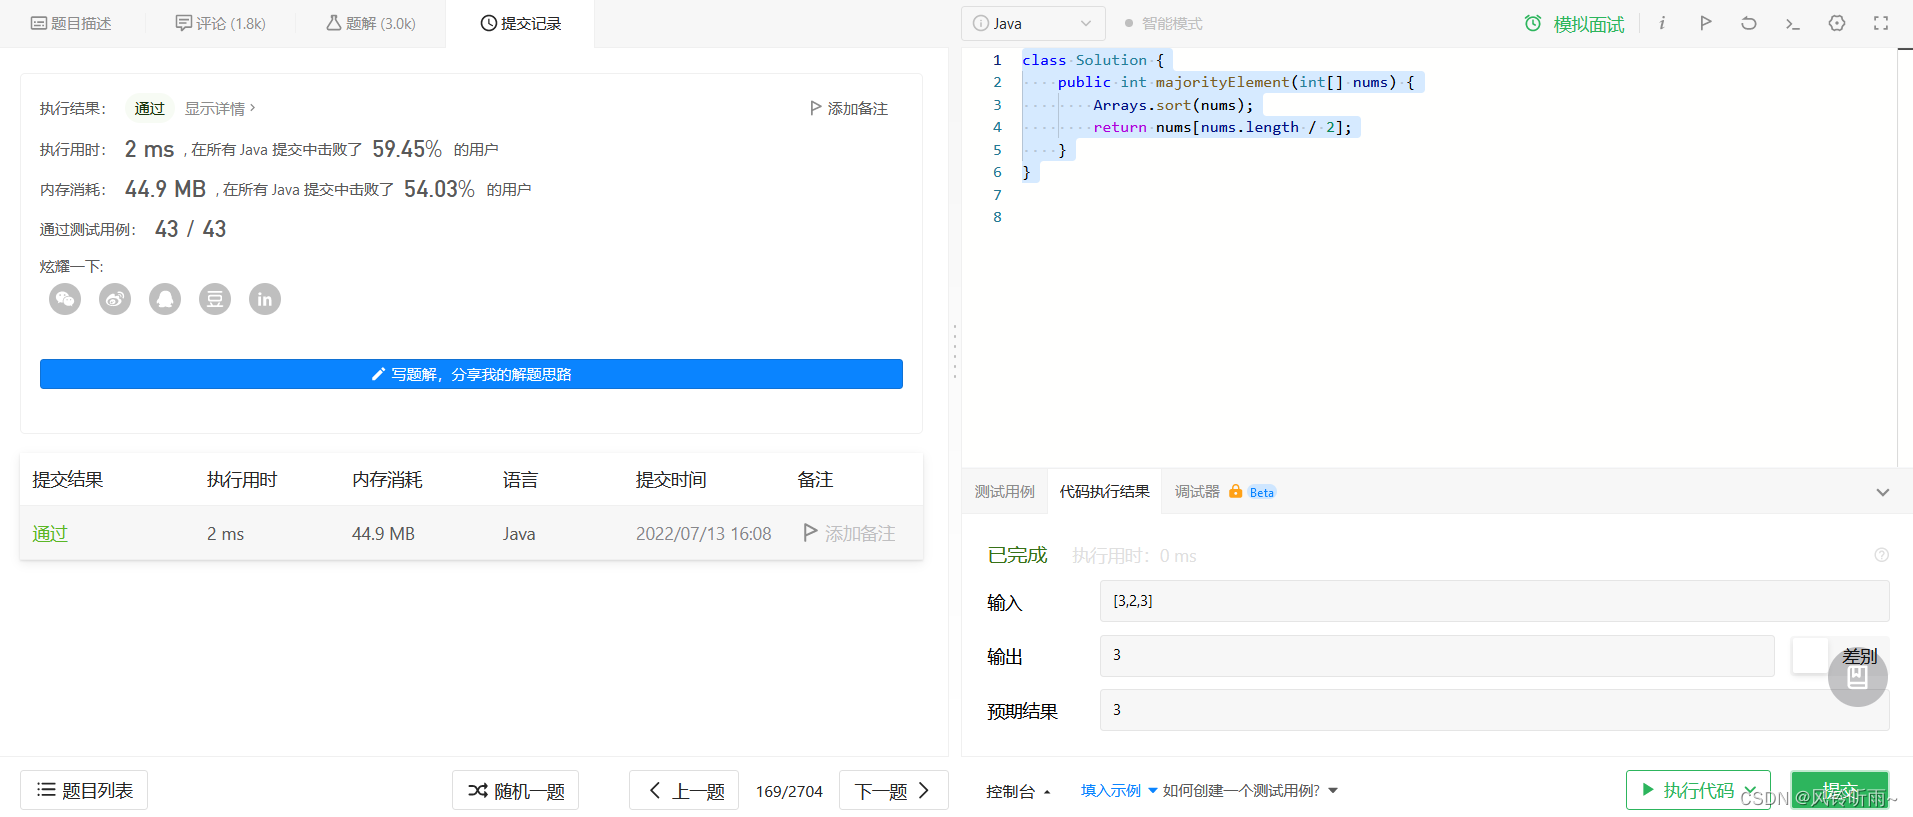1913x817 pixels.
Task: Open the 题解 (3.0k) tab
Action: tap(370, 23)
